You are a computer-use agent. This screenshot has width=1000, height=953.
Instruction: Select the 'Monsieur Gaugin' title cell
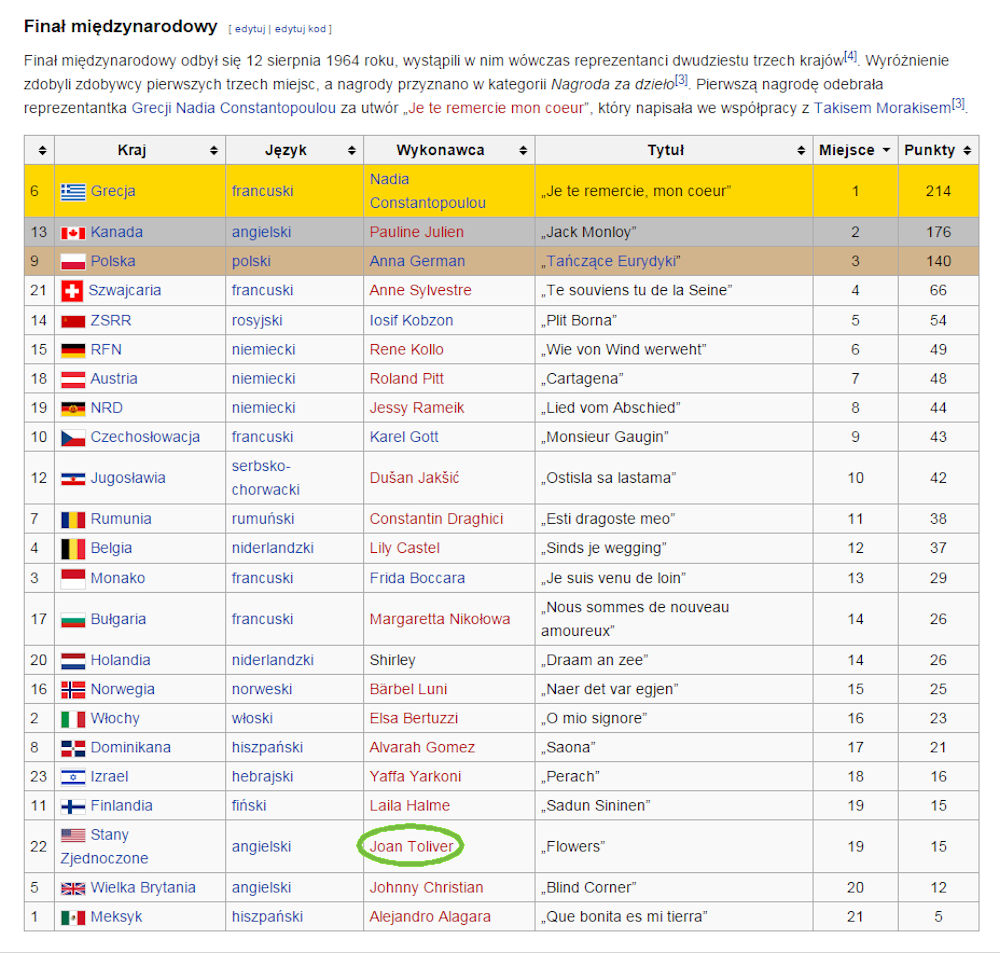tap(673, 438)
